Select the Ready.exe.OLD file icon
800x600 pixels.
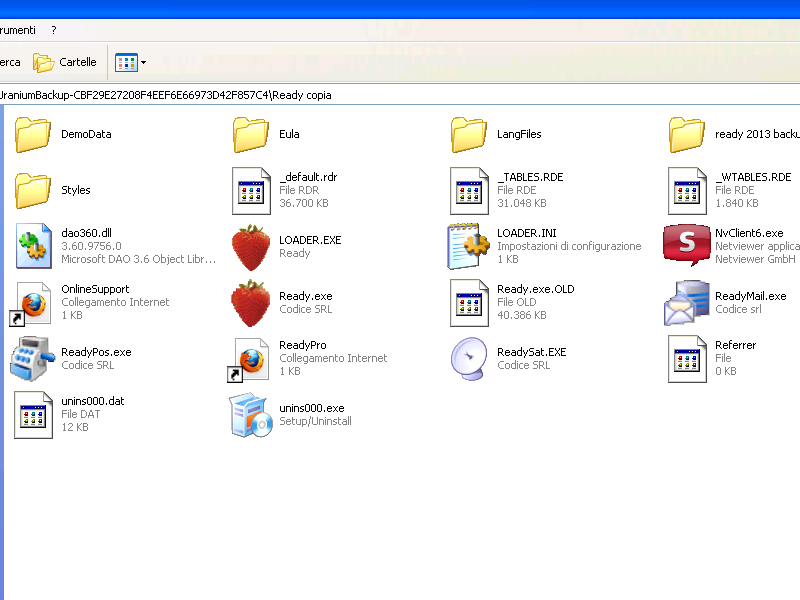(469, 303)
